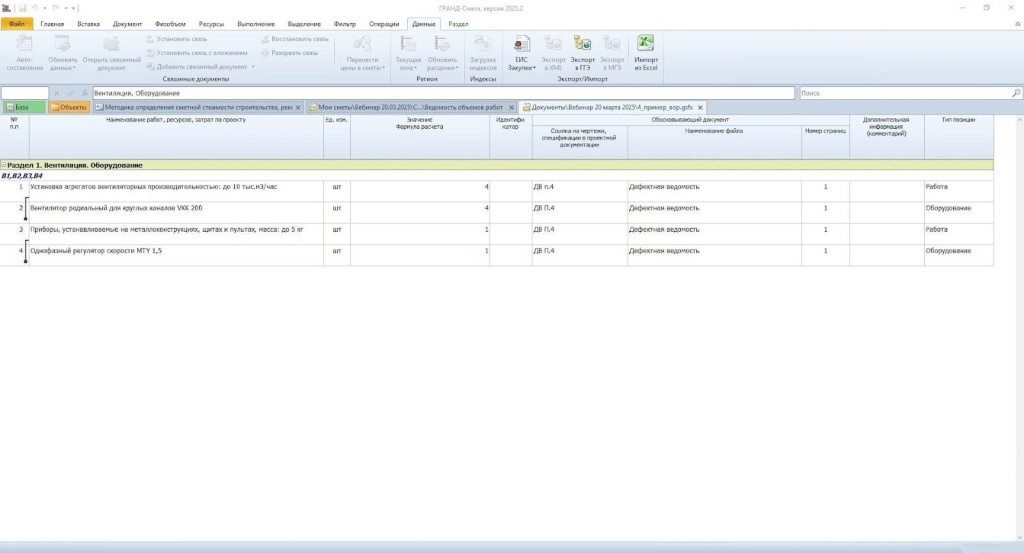Image resolution: width=1024 pixels, height=553 pixels.
Task: Click Установить связь с вложением
Action: pos(197,53)
